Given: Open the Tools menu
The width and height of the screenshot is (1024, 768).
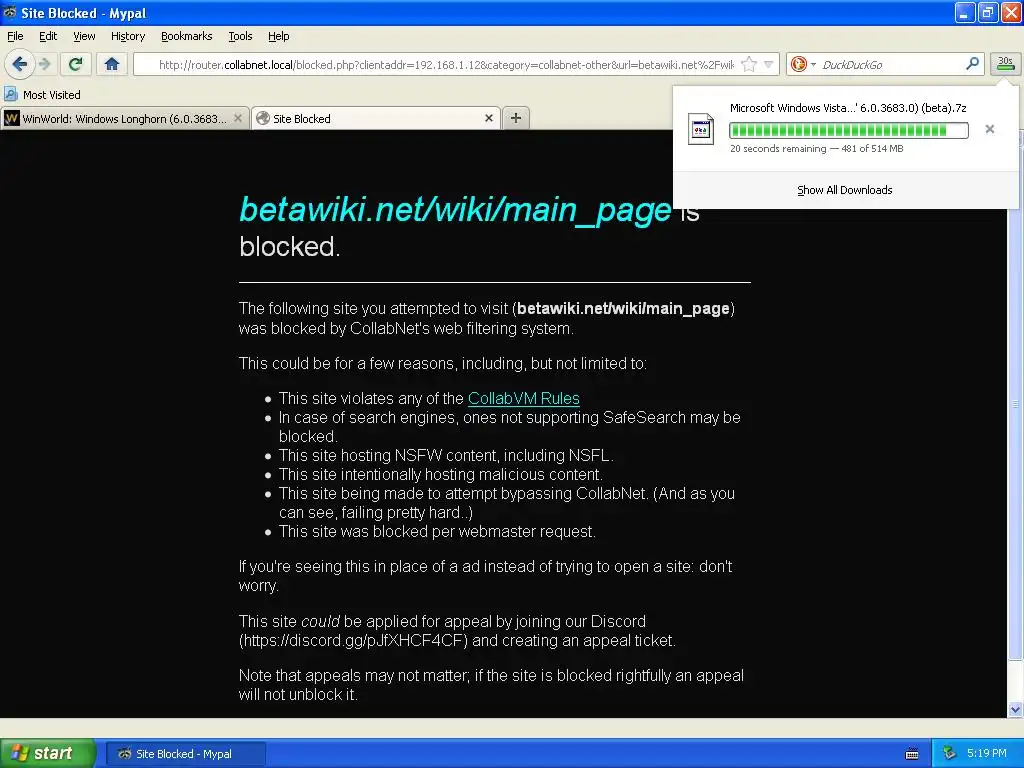Looking at the screenshot, I should 240,36.
